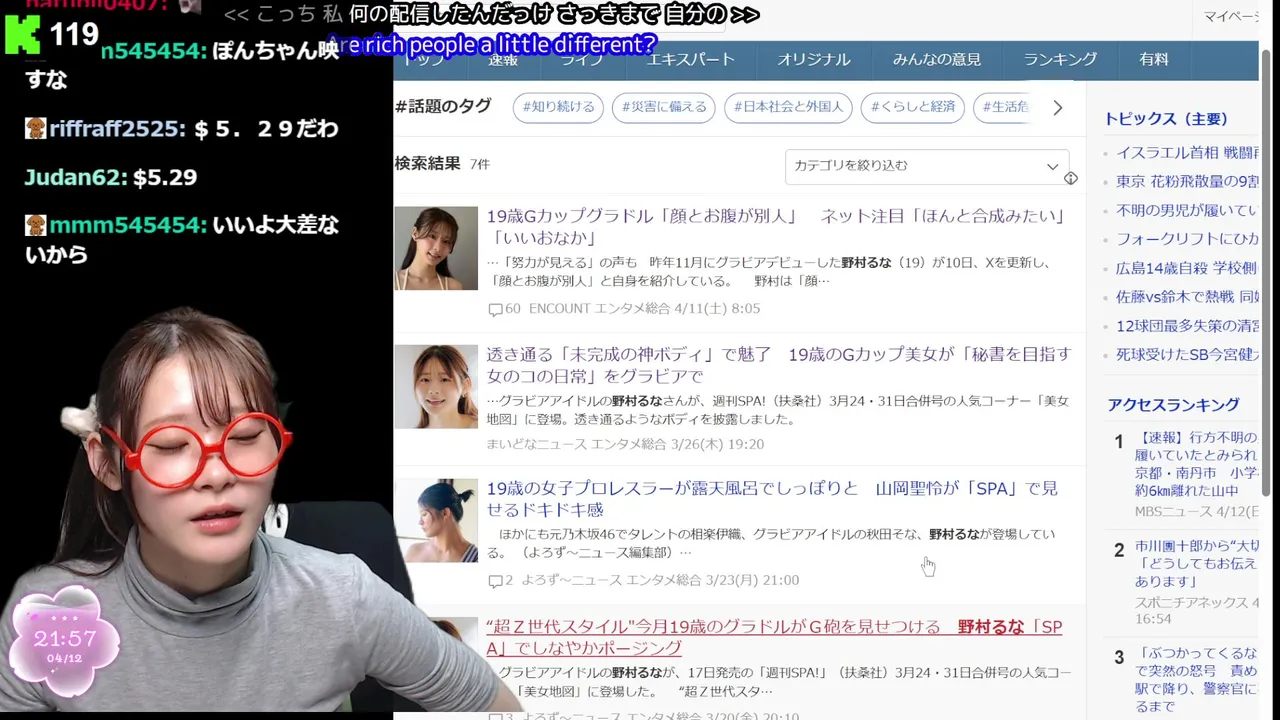The width and height of the screenshot is (1280, 720).
Task: Open comment icon showing 60 comments
Action: tap(494, 309)
